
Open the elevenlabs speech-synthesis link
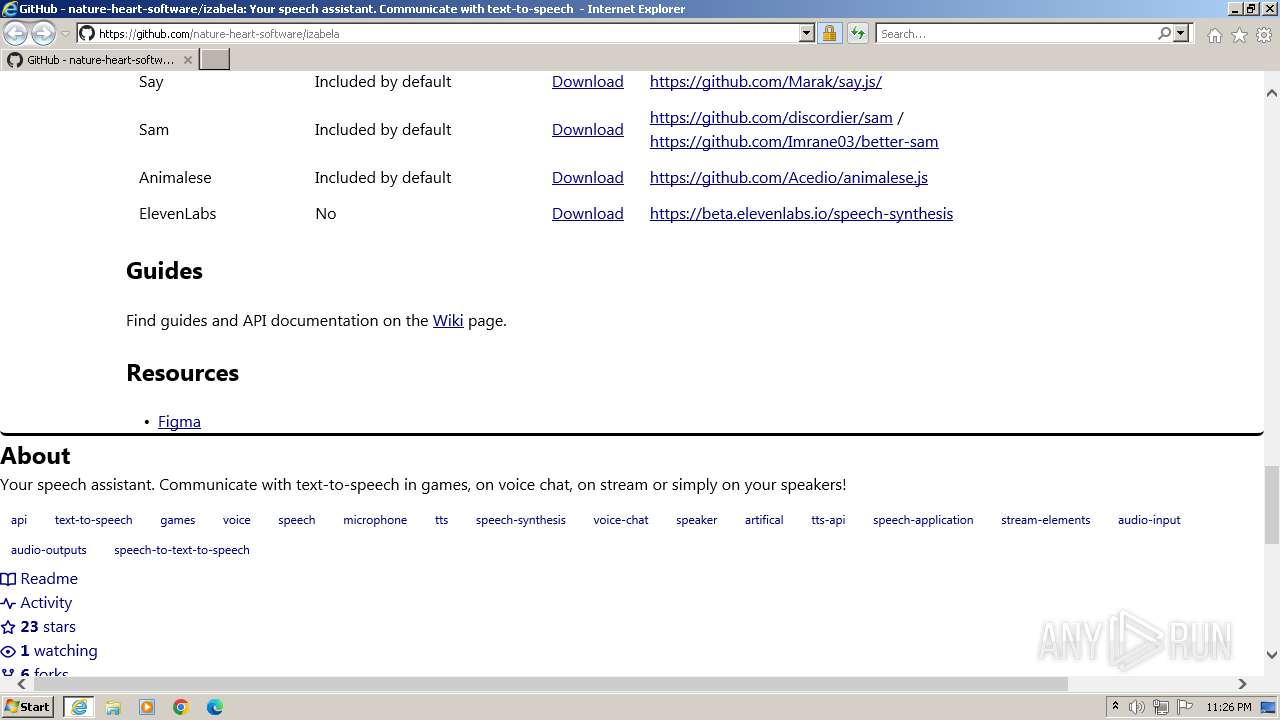pyautogui.click(x=801, y=214)
